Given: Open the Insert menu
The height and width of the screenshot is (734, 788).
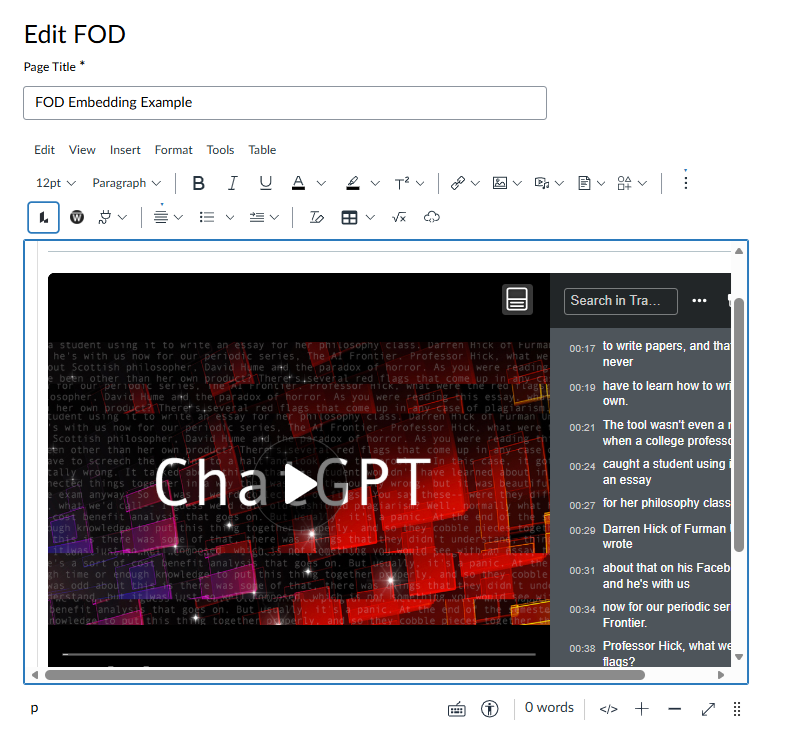Looking at the screenshot, I should [x=125, y=150].
